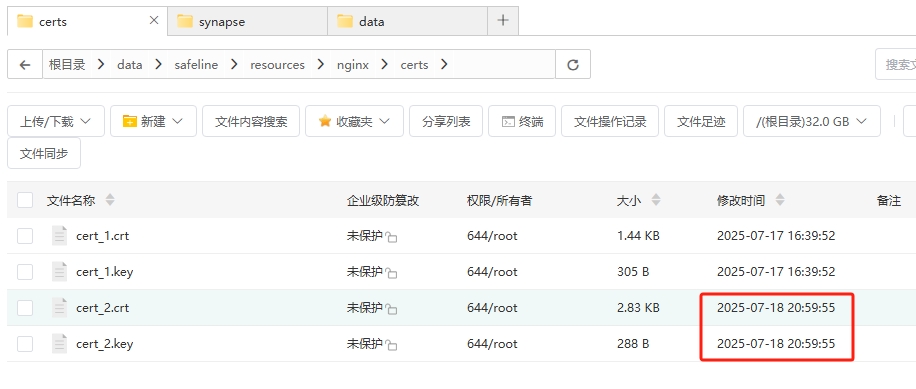Close the certs tab

pyautogui.click(x=154, y=21)
